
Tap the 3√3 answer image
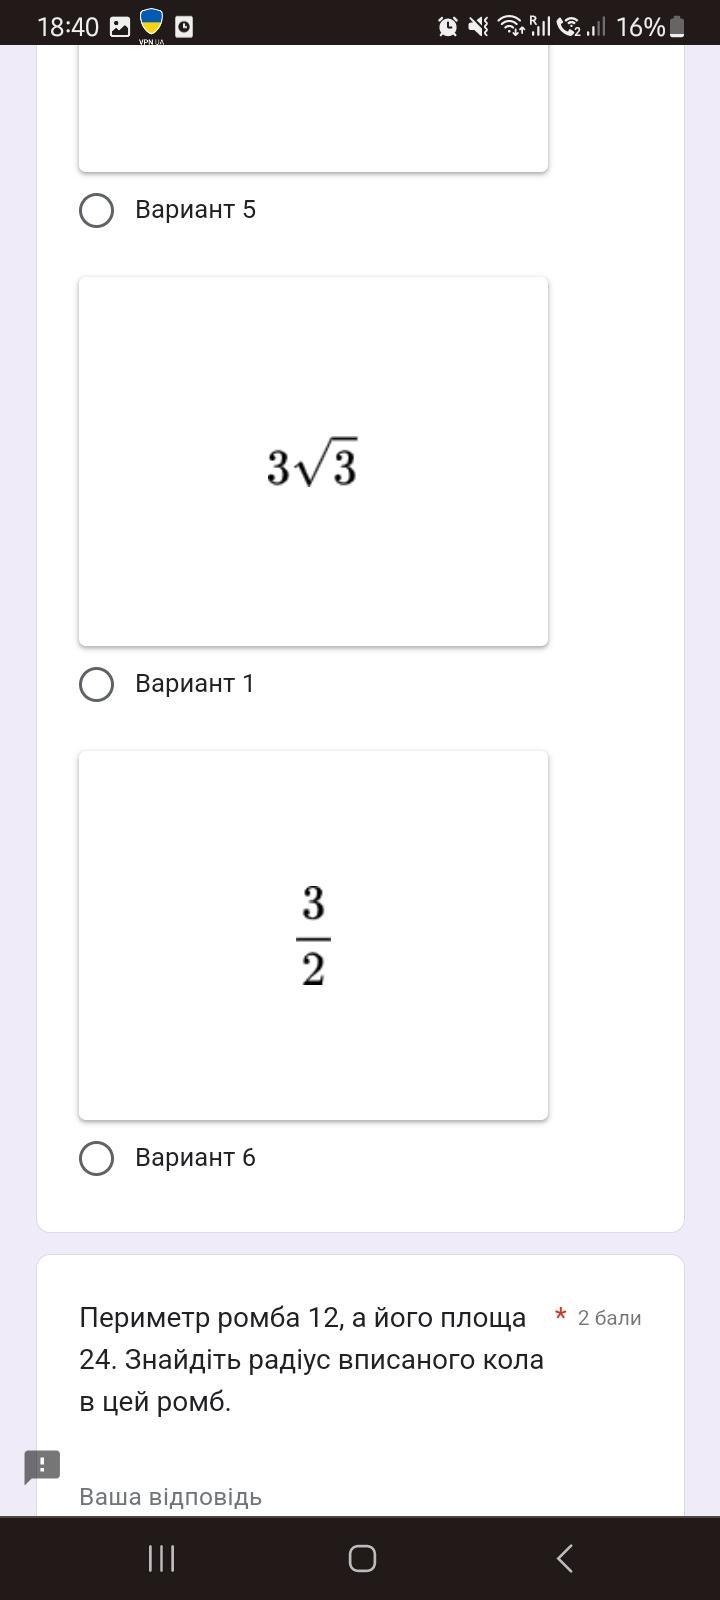click(313, 461)
